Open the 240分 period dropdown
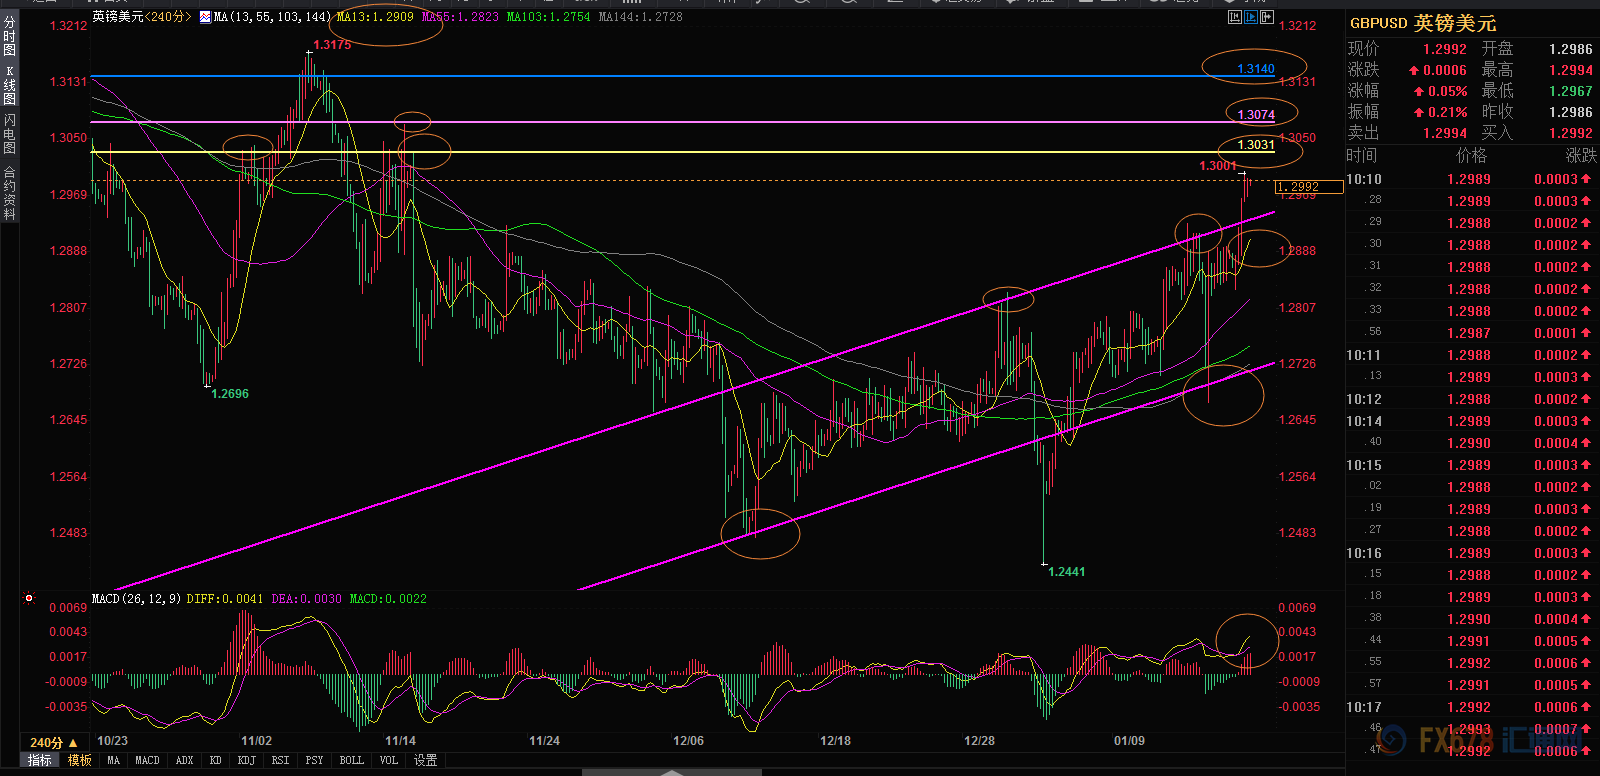 tap(53, 742)
